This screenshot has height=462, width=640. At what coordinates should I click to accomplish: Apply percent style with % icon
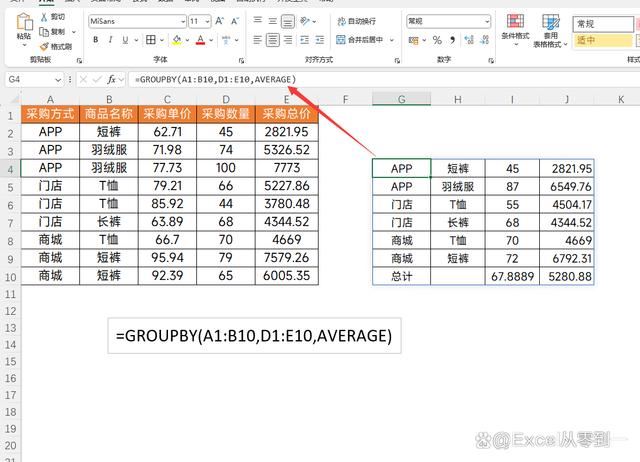437,40
